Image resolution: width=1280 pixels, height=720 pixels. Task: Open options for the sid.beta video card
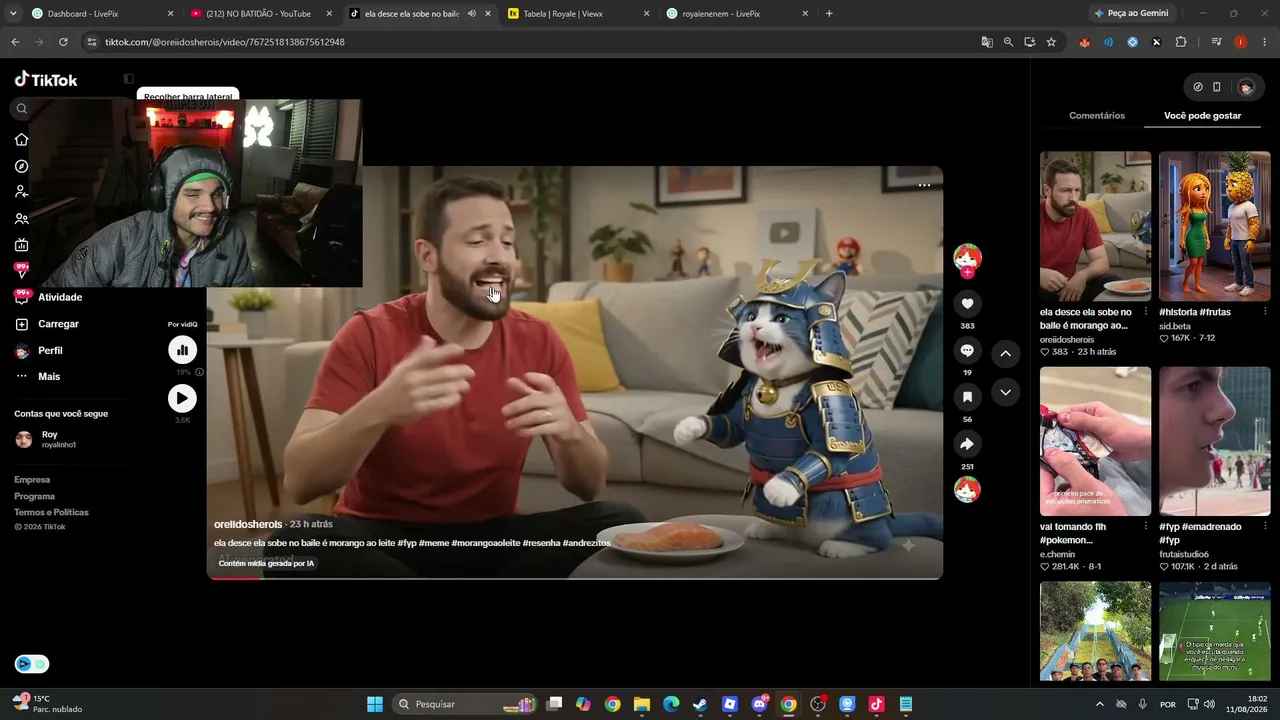pos(1265,312)
